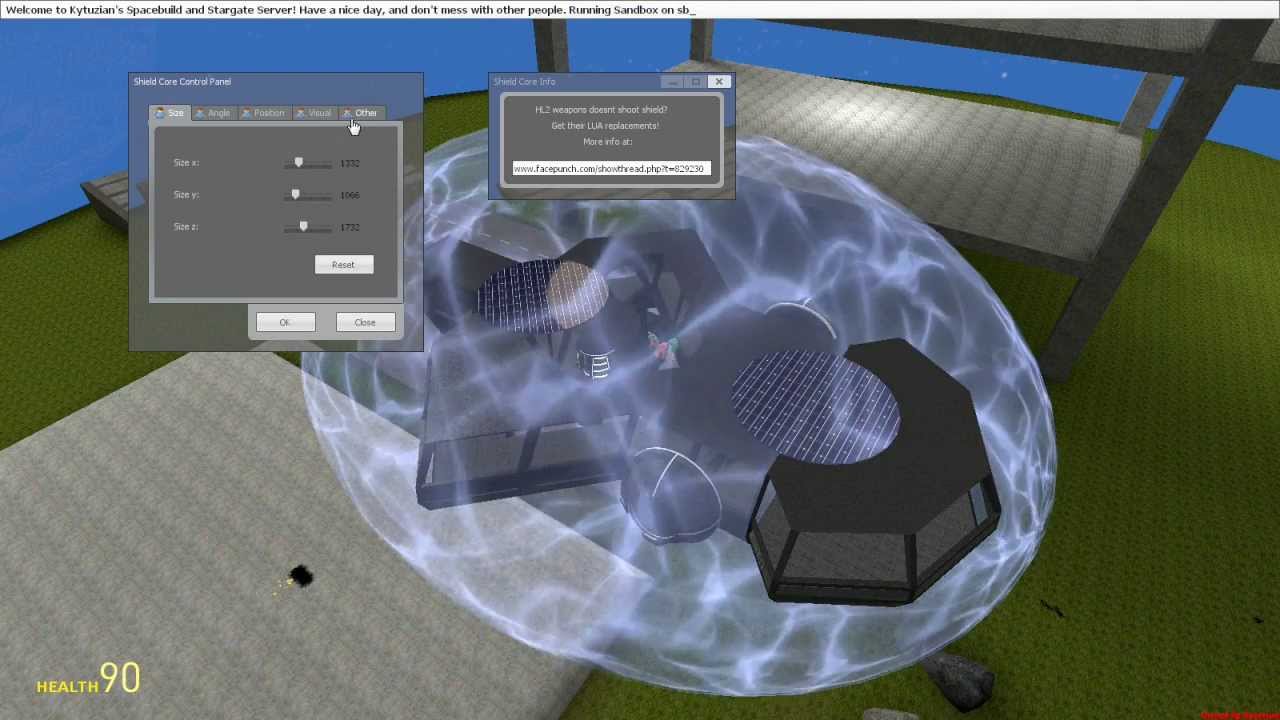Confirm settings with the Ok button
Viewport: 1280px width, 720px height.
pos(285,322)
